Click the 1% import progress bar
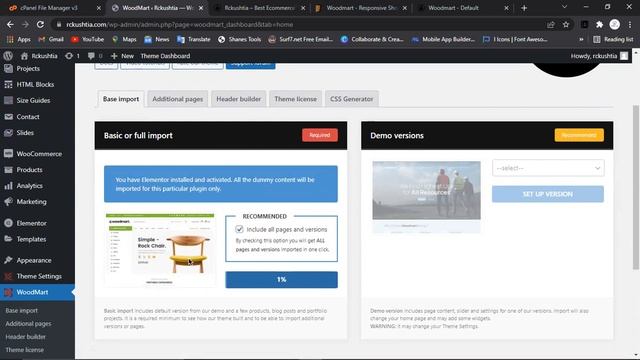Screen dimensions: 640x360 tap(282, 280)
